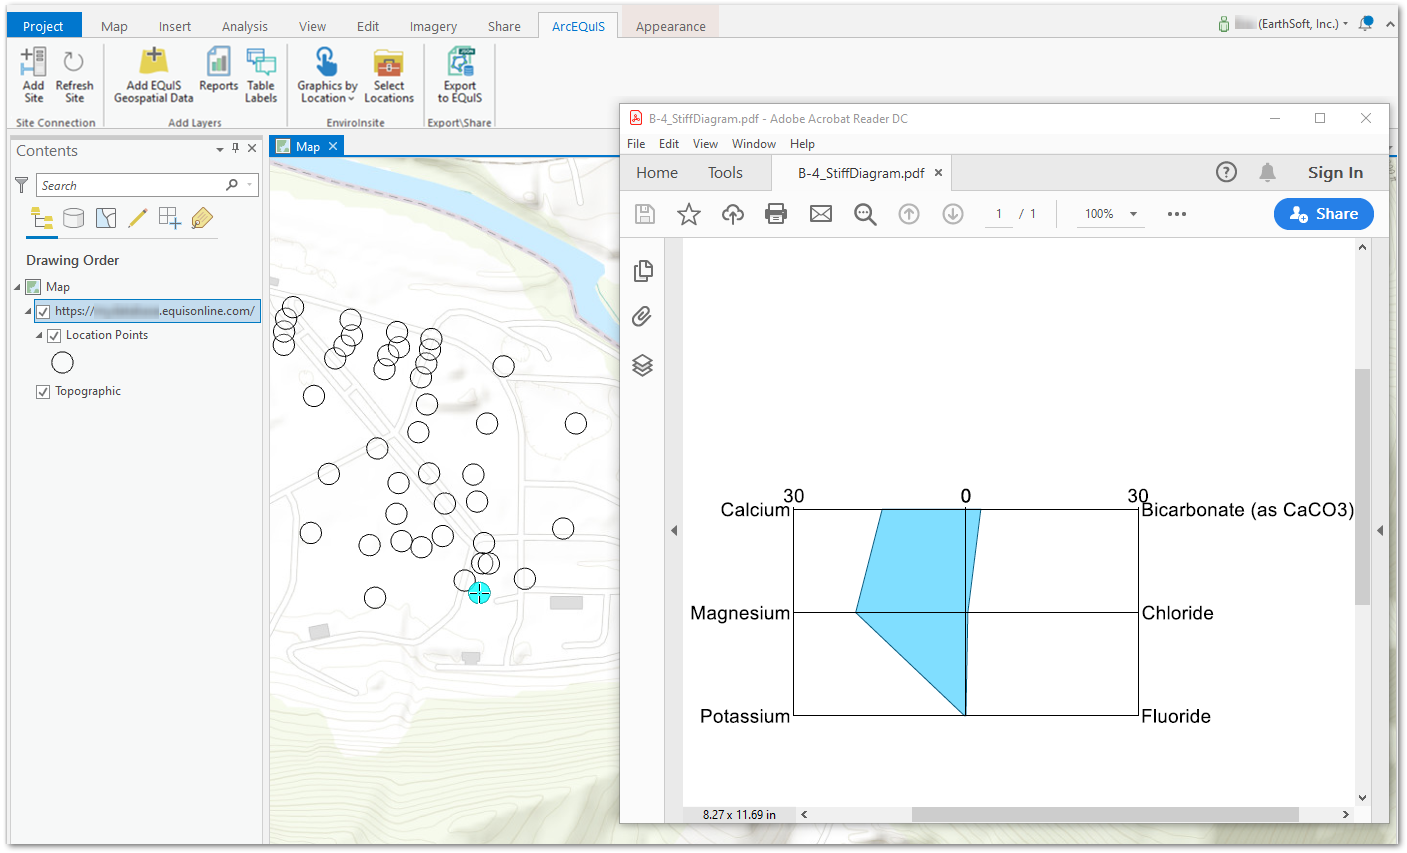Click Export to EQuIS icon
This screenshot has height=853, width=1407.
pyautogui.click(x=460, y=64)
